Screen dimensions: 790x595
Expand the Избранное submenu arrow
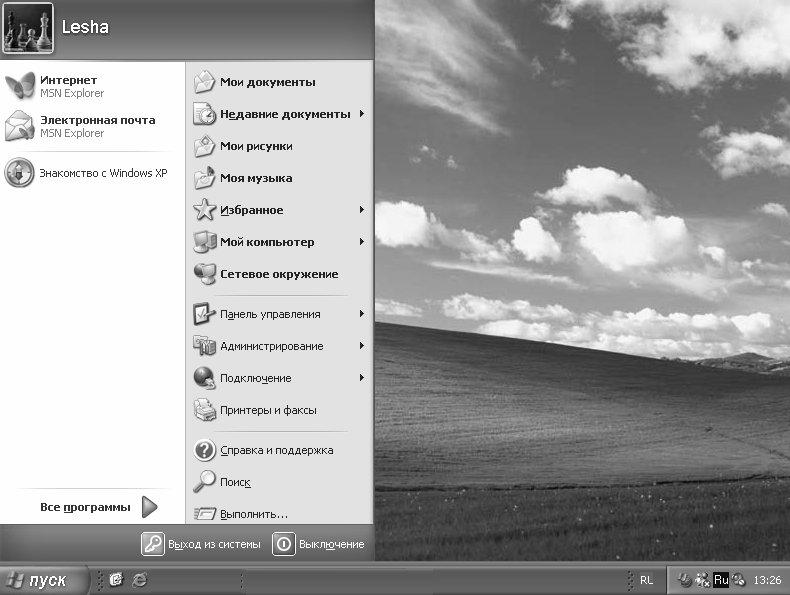[361, 210]
